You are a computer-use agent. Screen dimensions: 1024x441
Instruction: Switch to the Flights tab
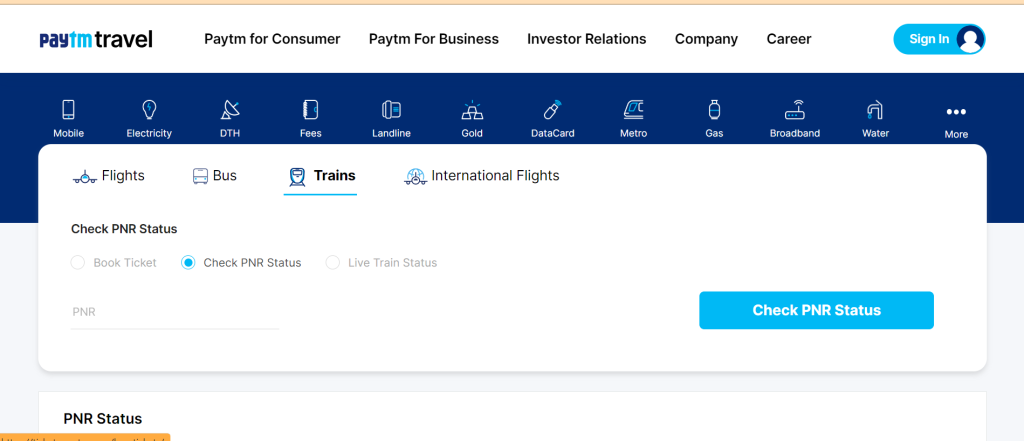[108, 176]
